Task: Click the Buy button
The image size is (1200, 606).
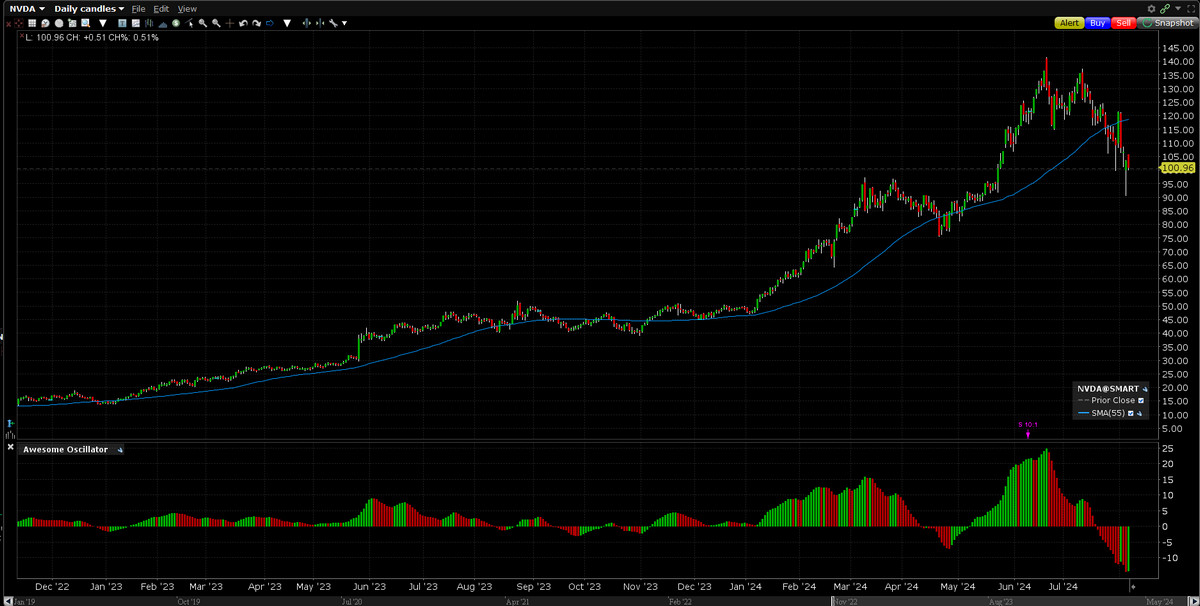Action: [1097, 22]
